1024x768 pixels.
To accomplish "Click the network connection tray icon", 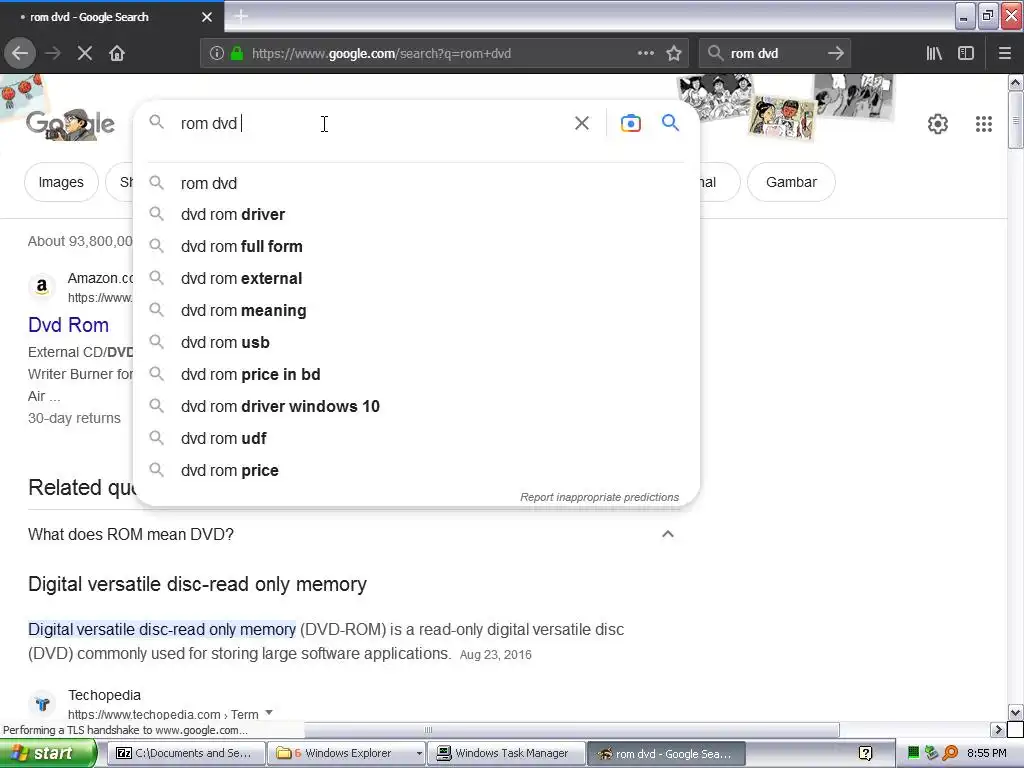I will coord(931,753).
